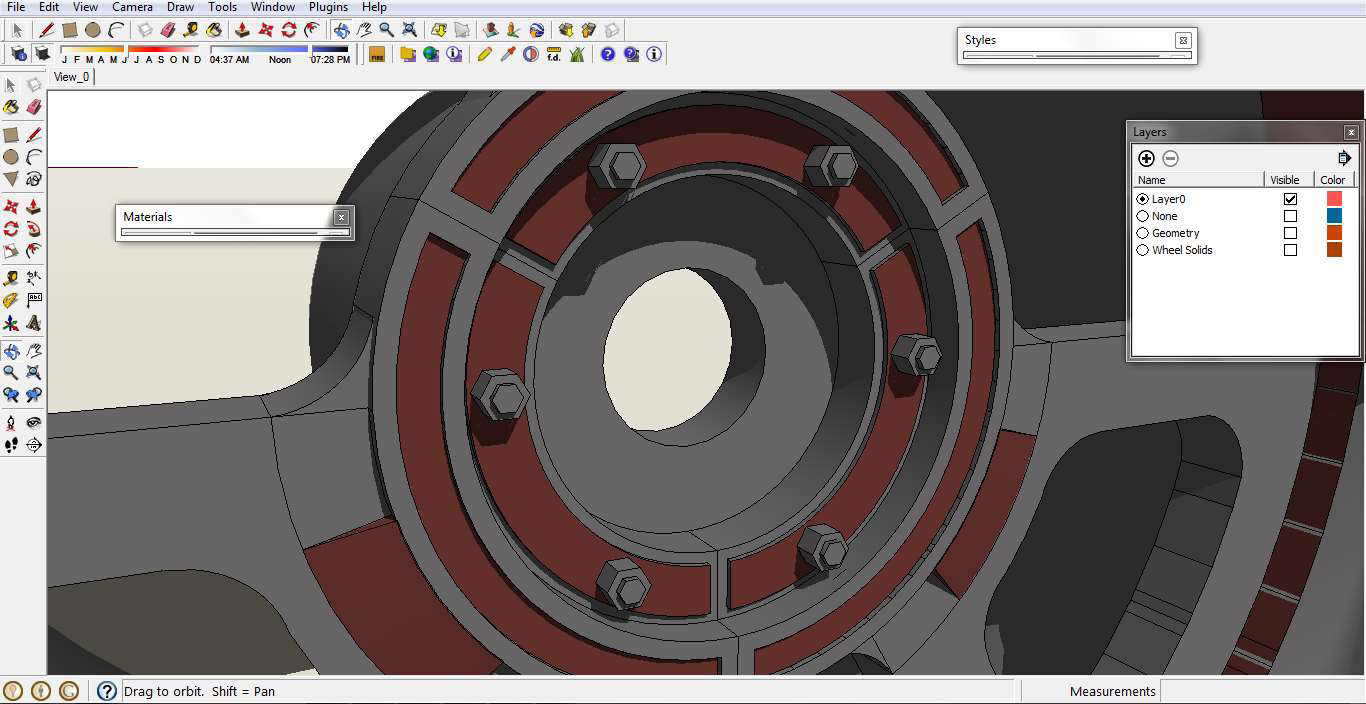Click the blue None layer color swatch
1366x704 pixels.
[x=1334, y=216]
